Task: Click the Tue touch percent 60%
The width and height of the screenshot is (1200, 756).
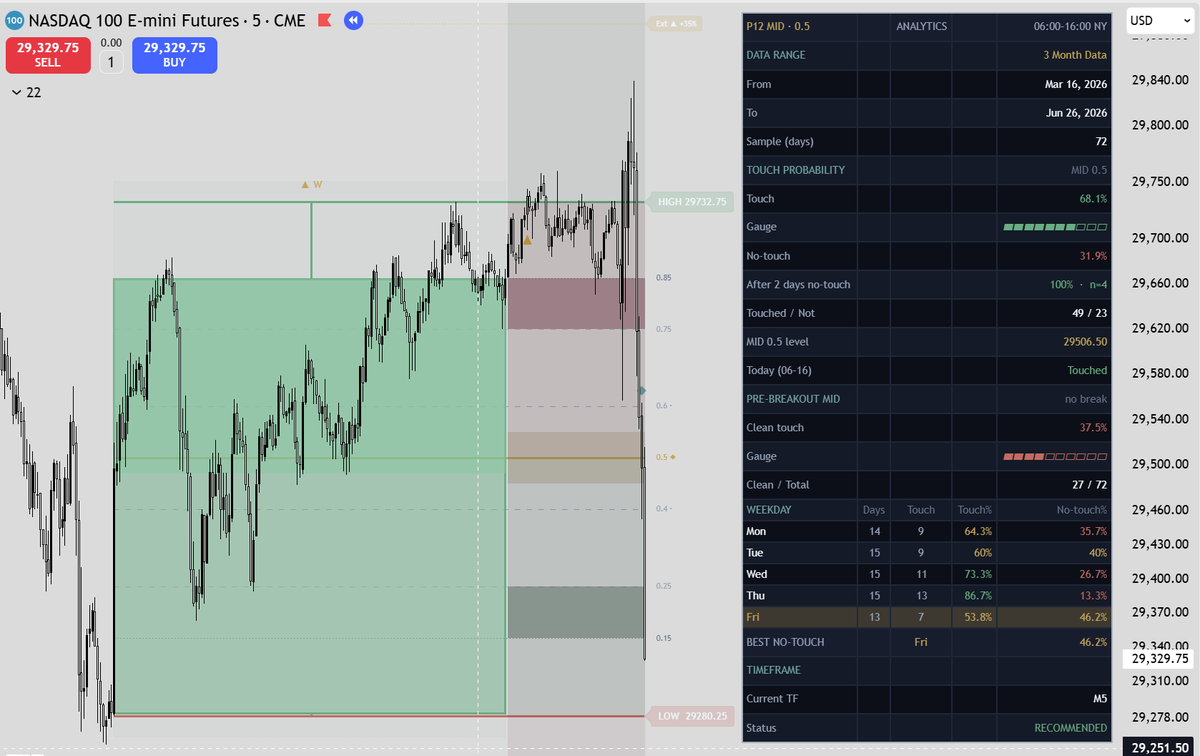Action: tap(983, 552)
